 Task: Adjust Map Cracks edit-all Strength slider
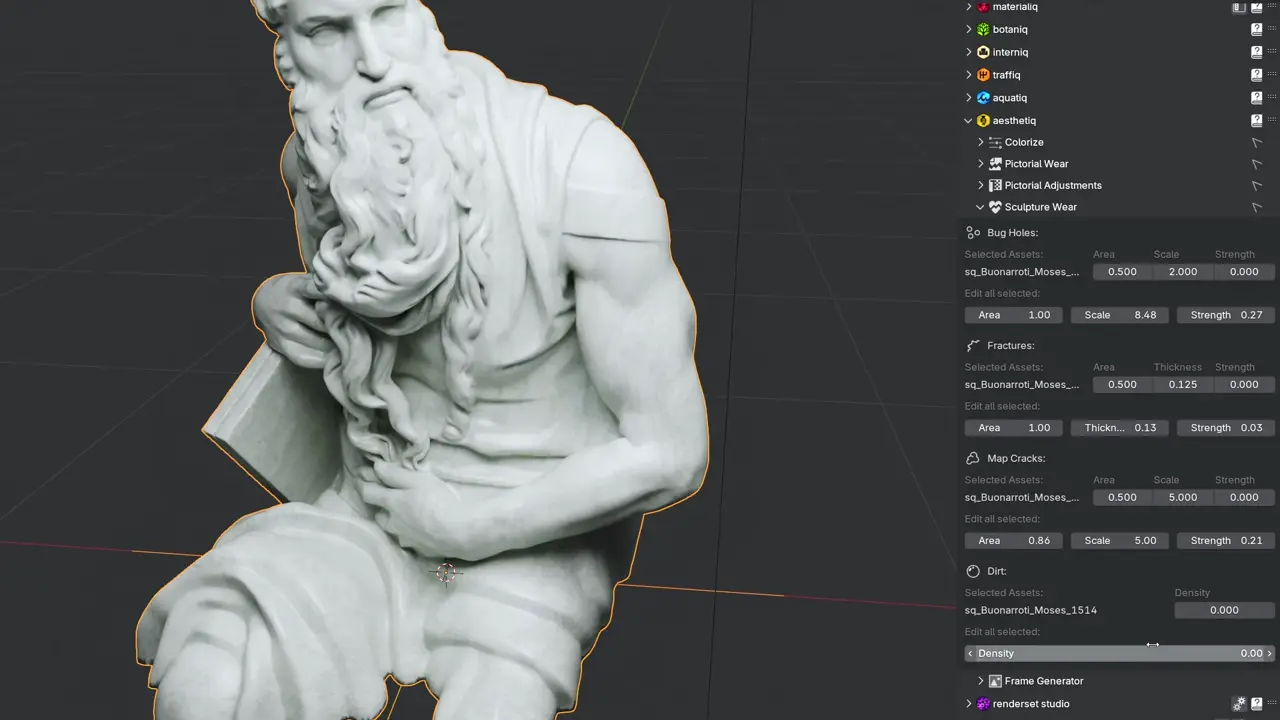pos(1226,541)
